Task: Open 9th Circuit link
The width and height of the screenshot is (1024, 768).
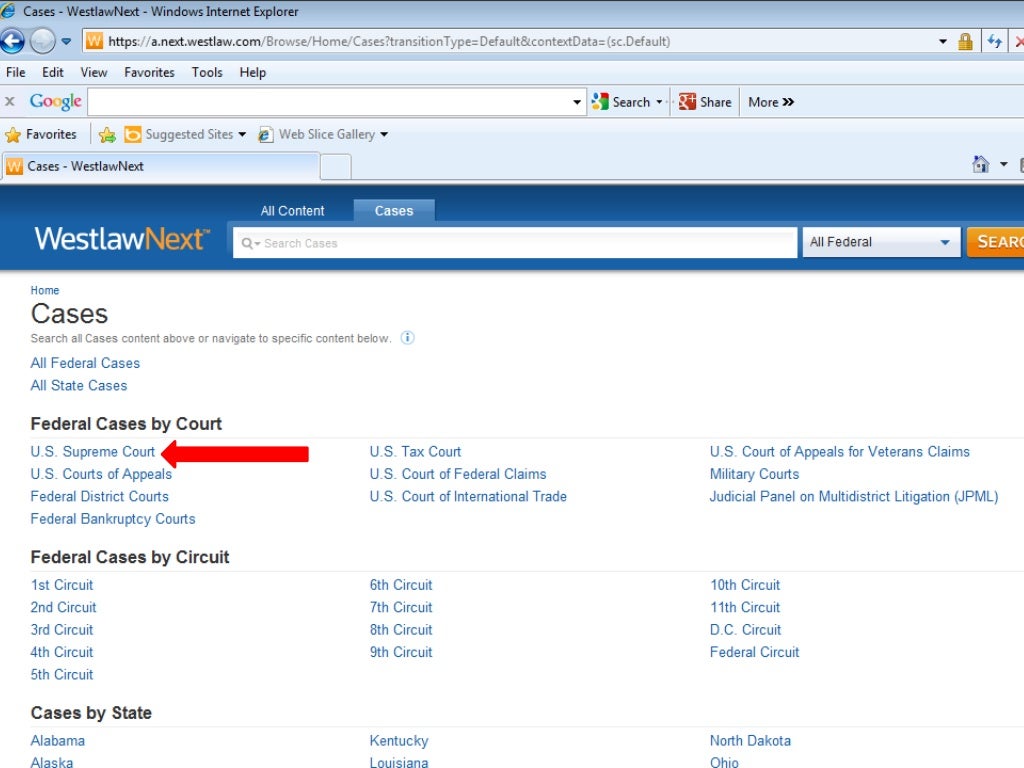Action: 401,652
